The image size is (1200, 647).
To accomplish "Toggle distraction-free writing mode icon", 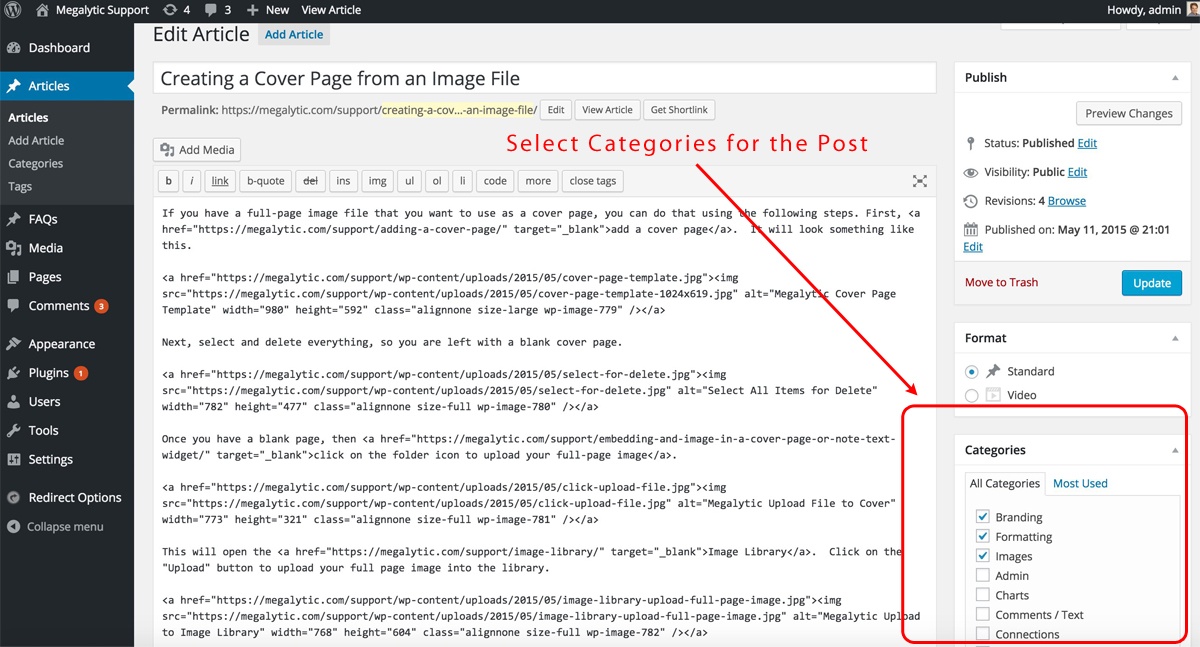I will click(x=920, y=181).
